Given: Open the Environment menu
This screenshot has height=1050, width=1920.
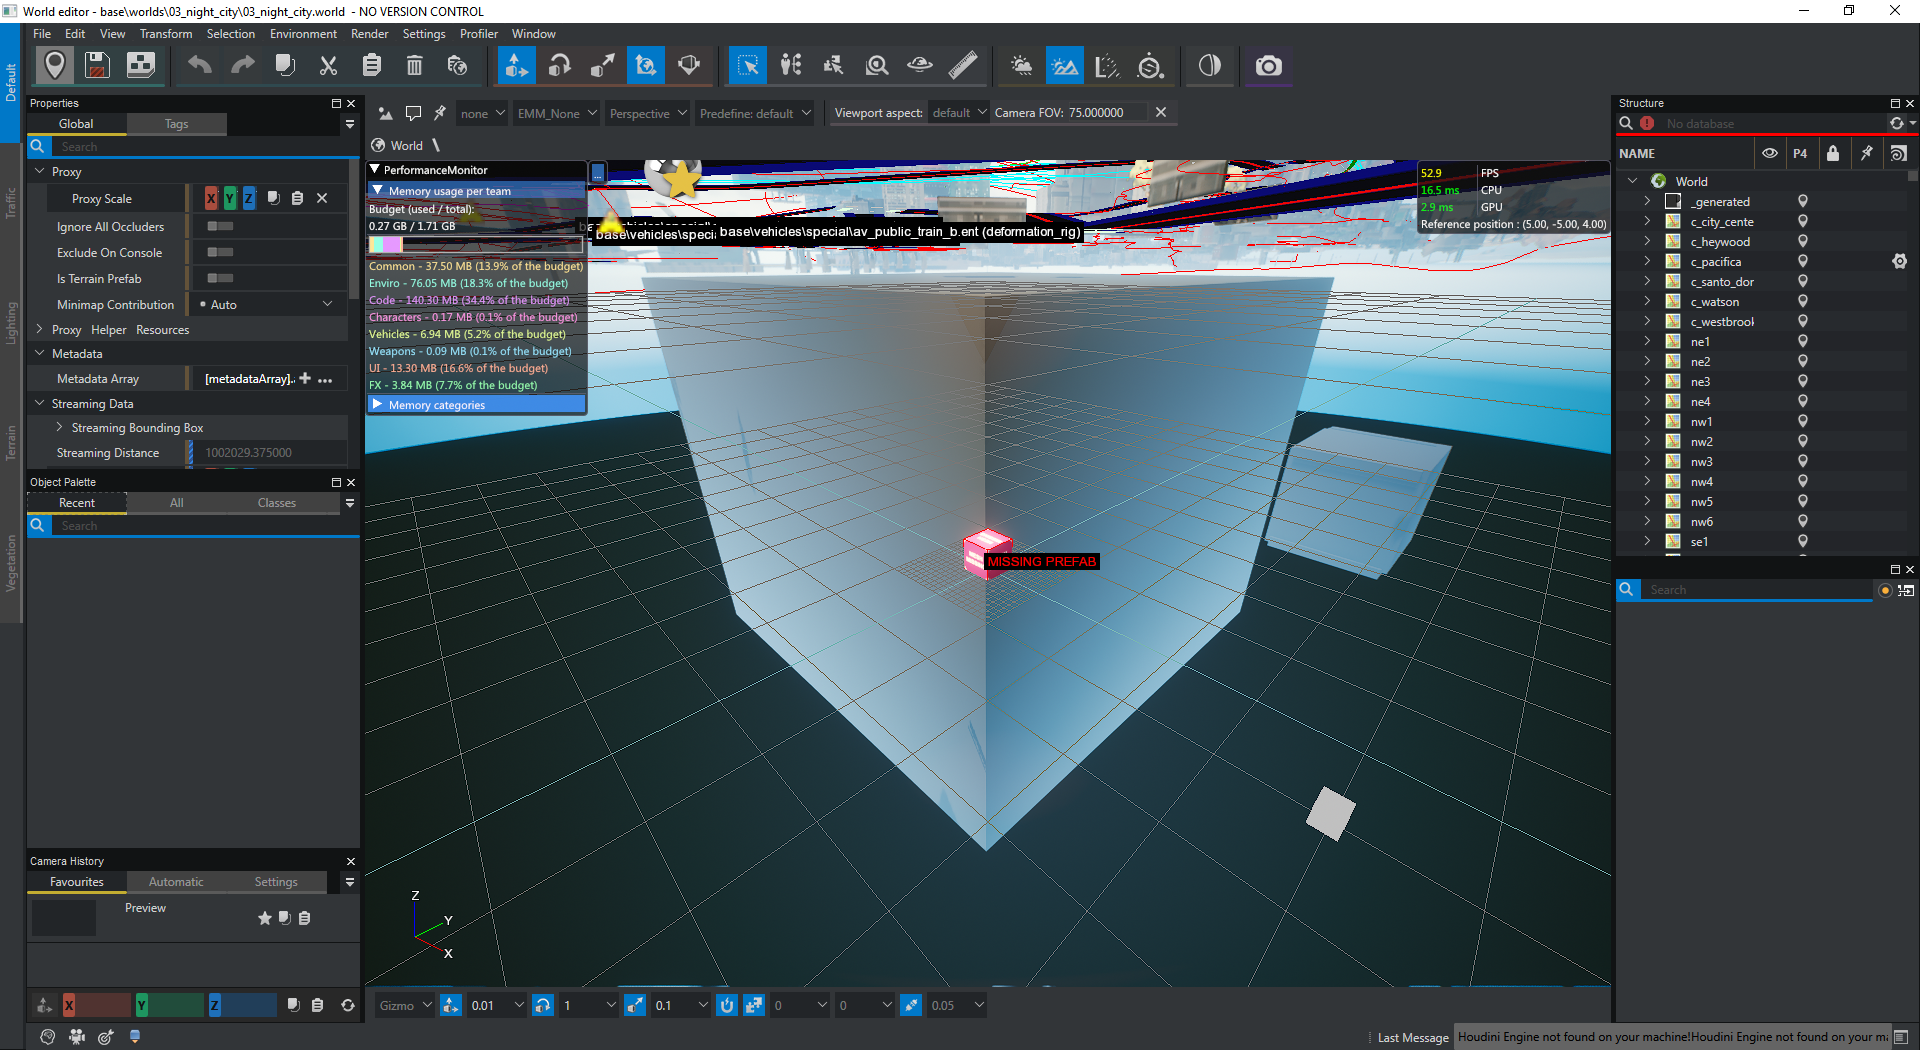Looking at the screenshot, I should pos(303,34).
